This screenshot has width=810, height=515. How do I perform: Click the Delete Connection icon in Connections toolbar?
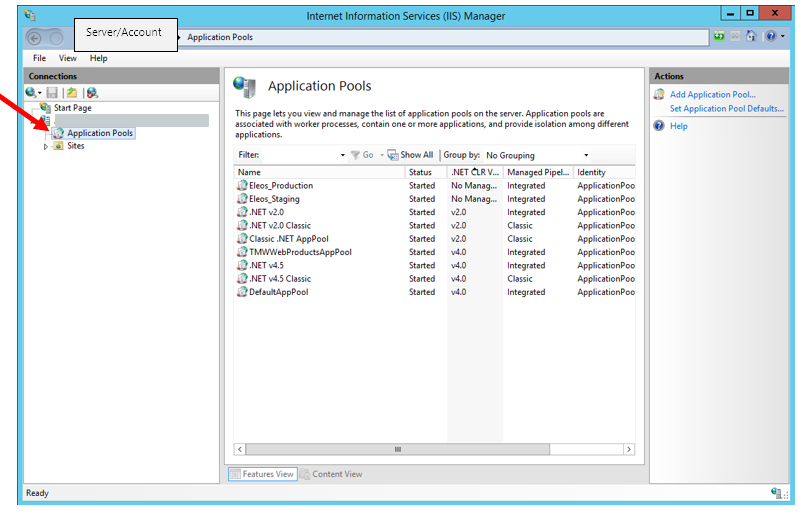click(92, 92)
